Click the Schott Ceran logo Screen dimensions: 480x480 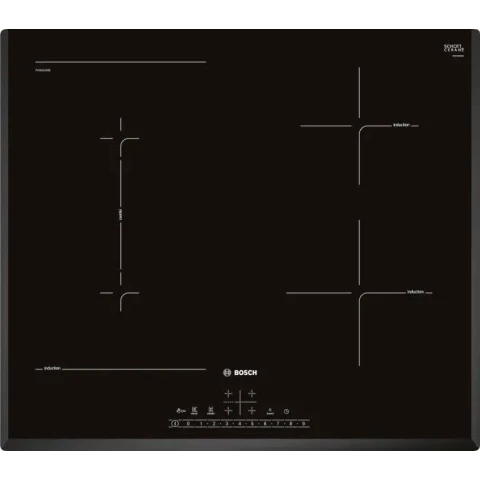click(x=454, y=49)
